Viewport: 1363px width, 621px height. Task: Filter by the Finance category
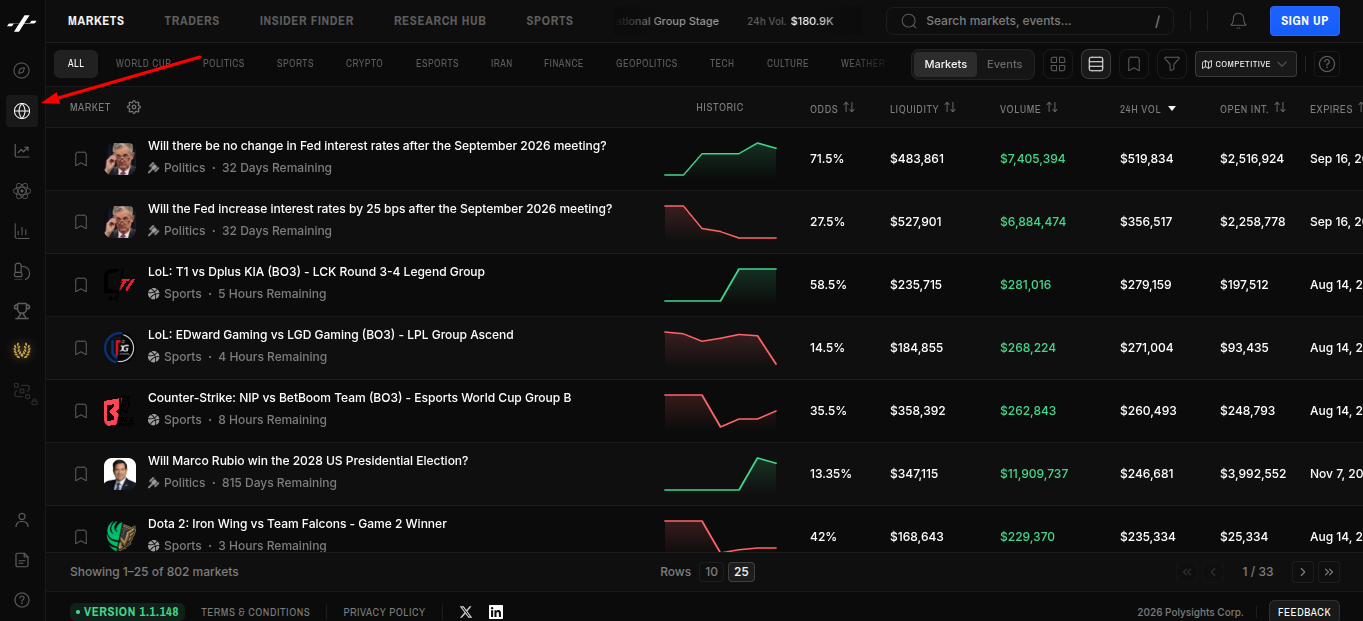563,64
